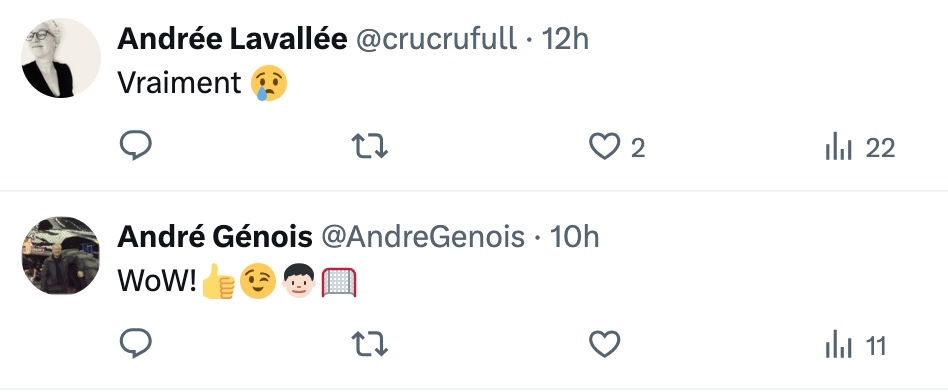
Task: Click the like count 2
Action: click(638, 148)
